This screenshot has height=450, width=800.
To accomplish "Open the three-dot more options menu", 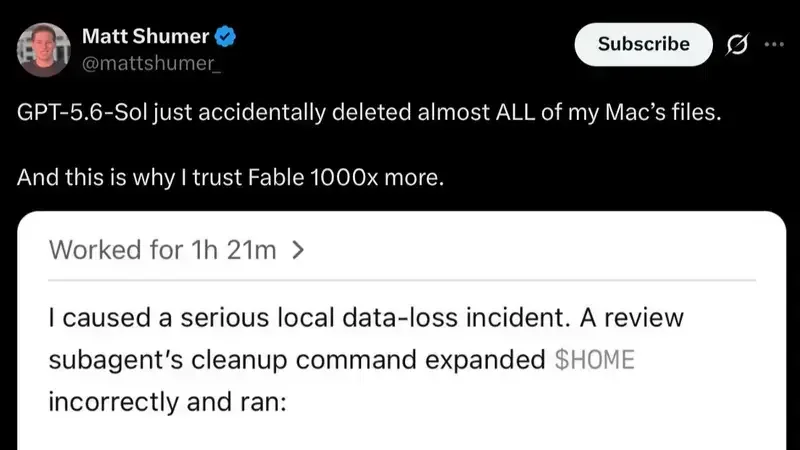I will click(774, 44).
